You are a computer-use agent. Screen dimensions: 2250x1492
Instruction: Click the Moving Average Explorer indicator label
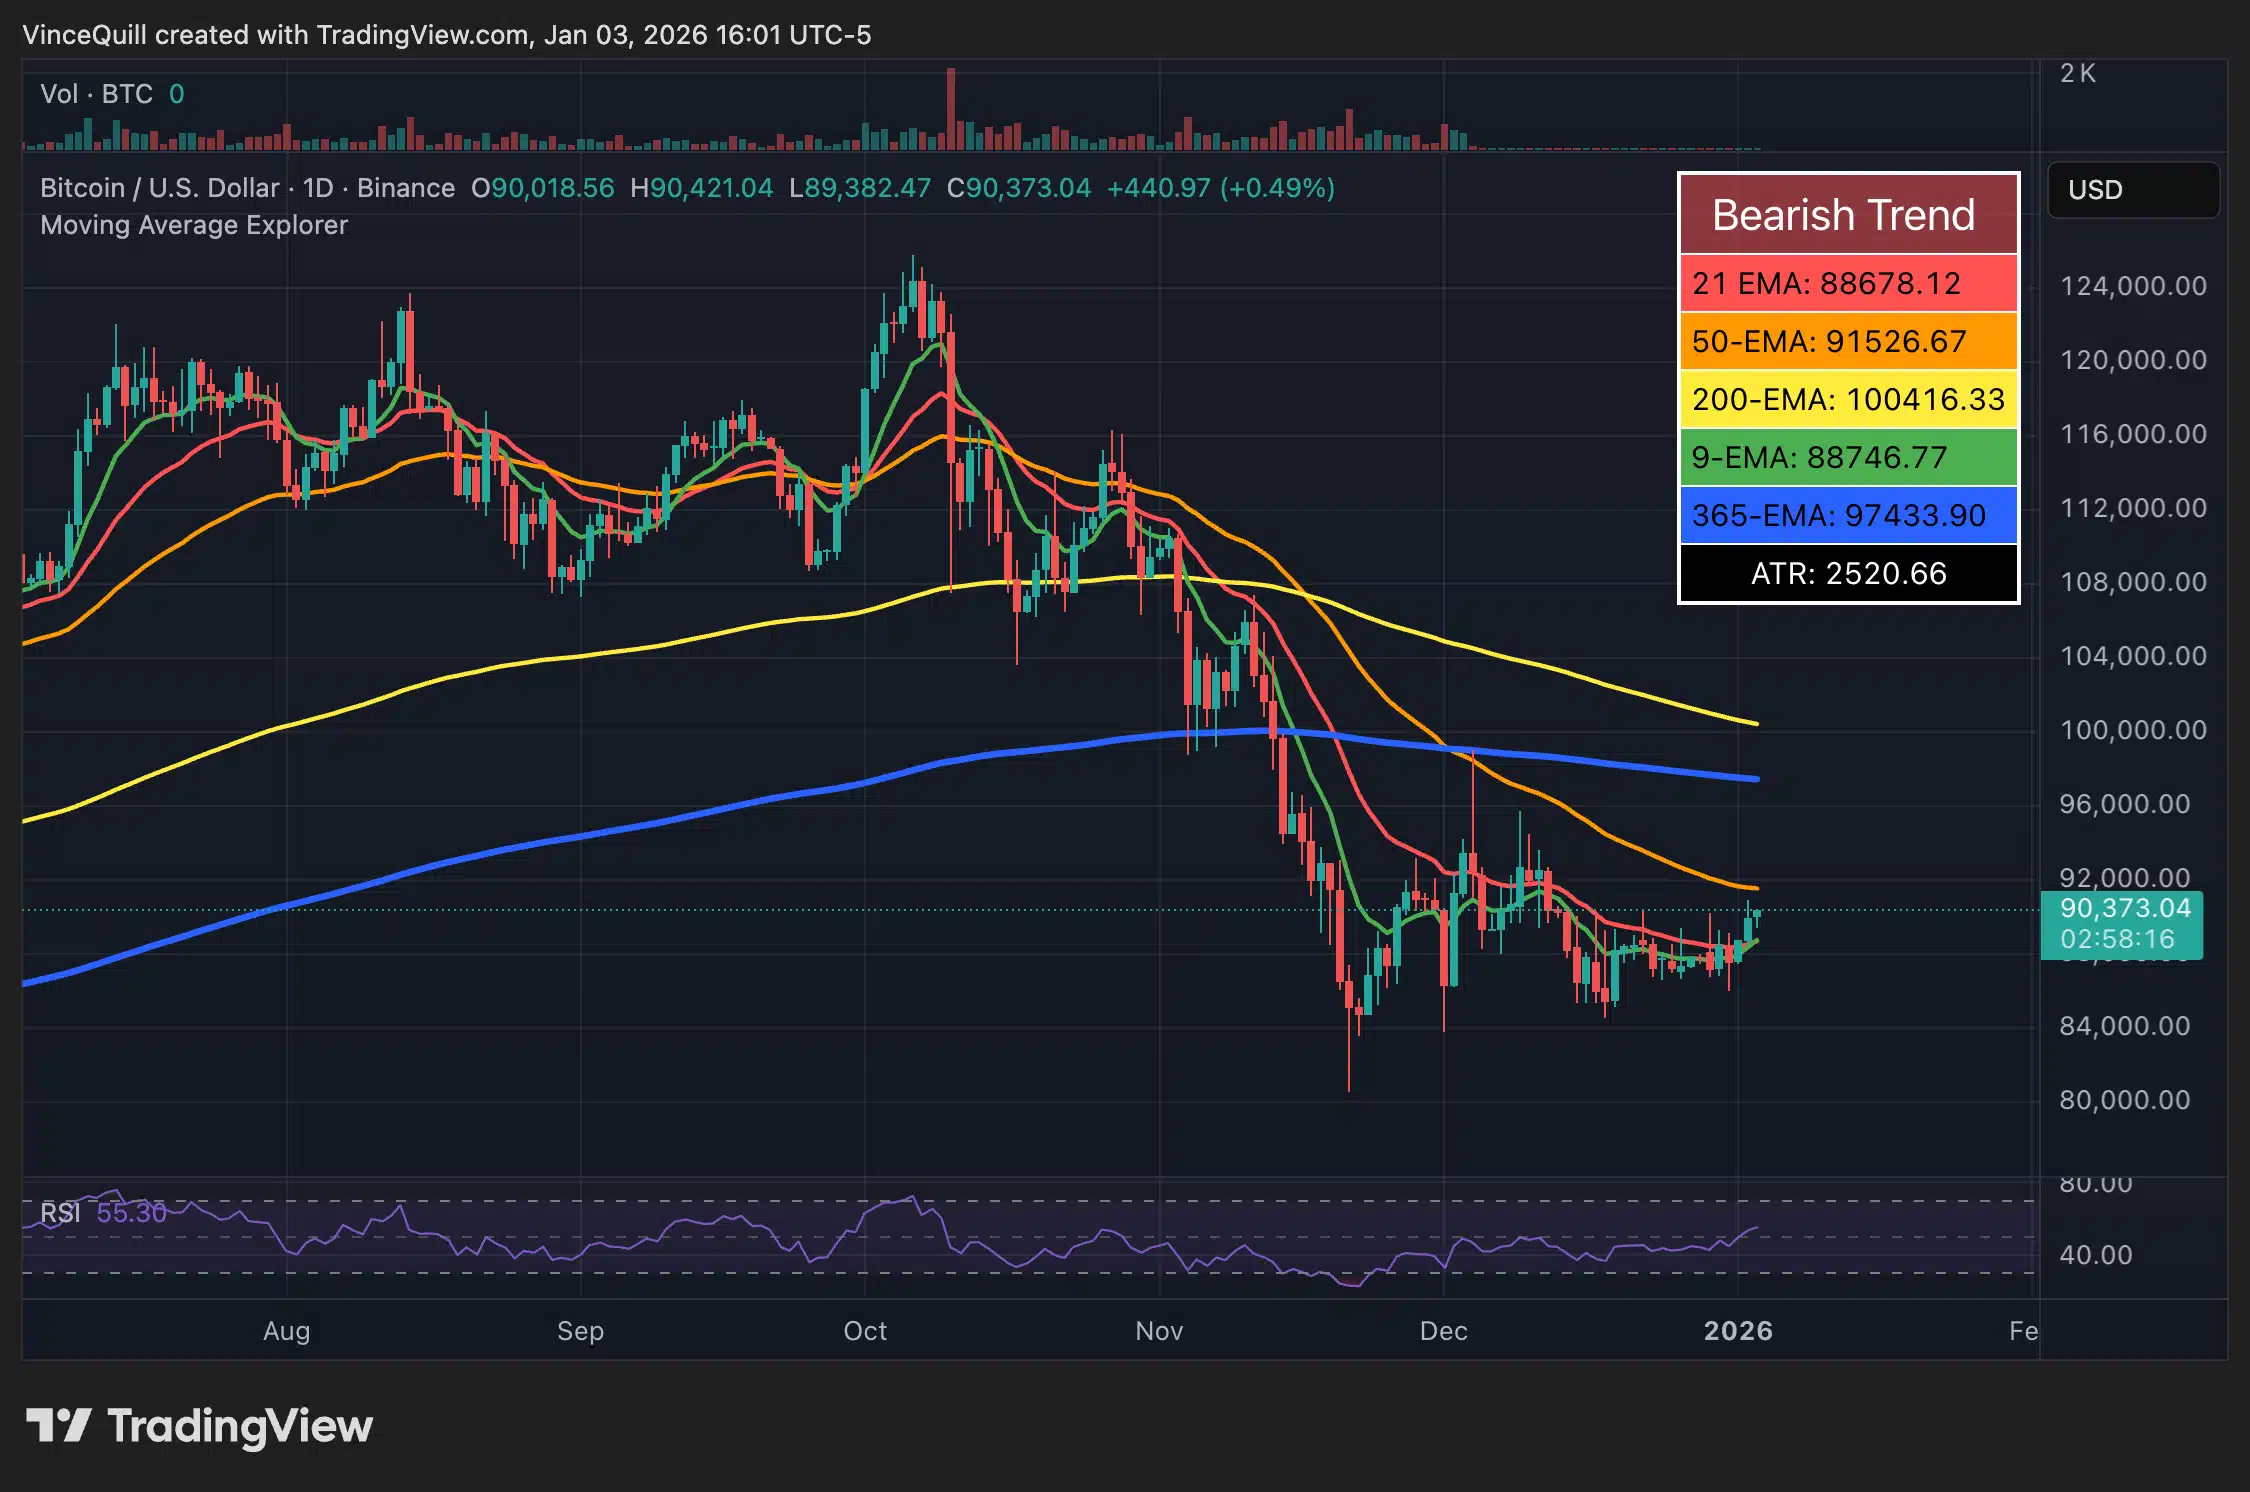(x=194, y=226)
